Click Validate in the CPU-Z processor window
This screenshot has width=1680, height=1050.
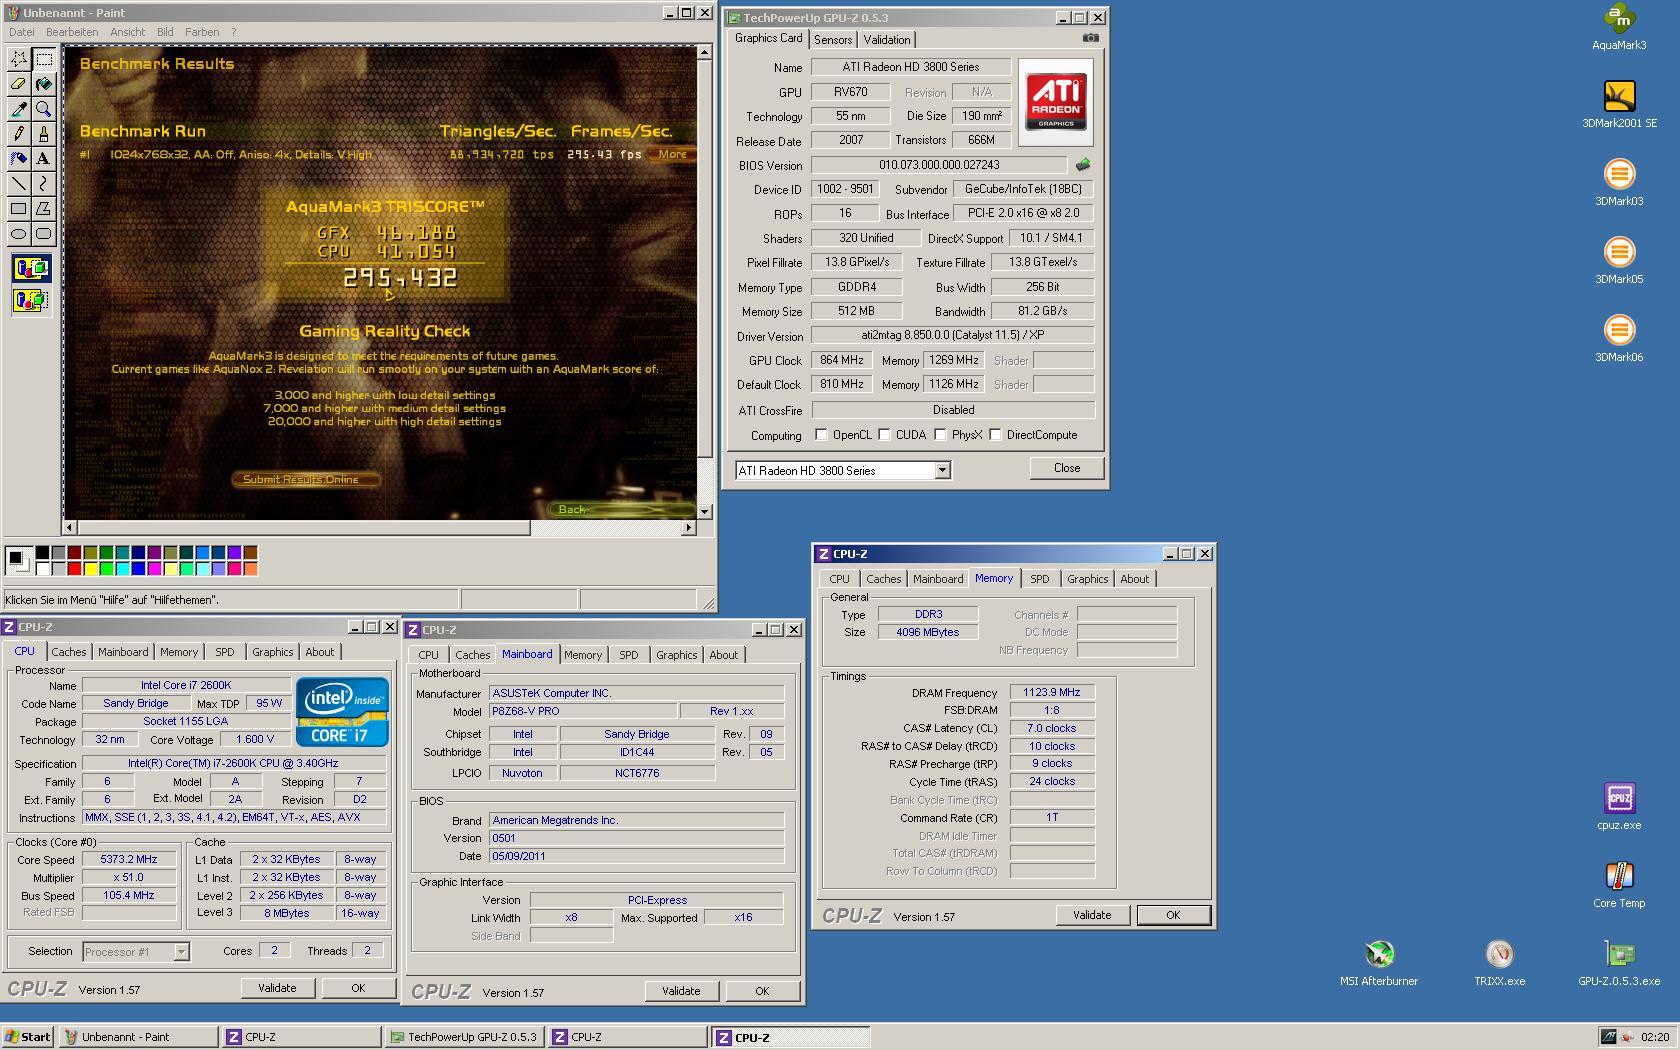277,988
